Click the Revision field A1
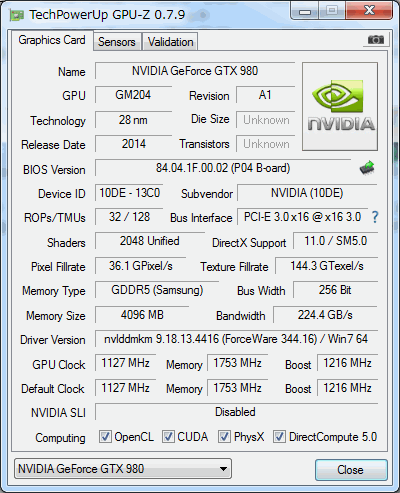400x493 pixels. point(265,95)
